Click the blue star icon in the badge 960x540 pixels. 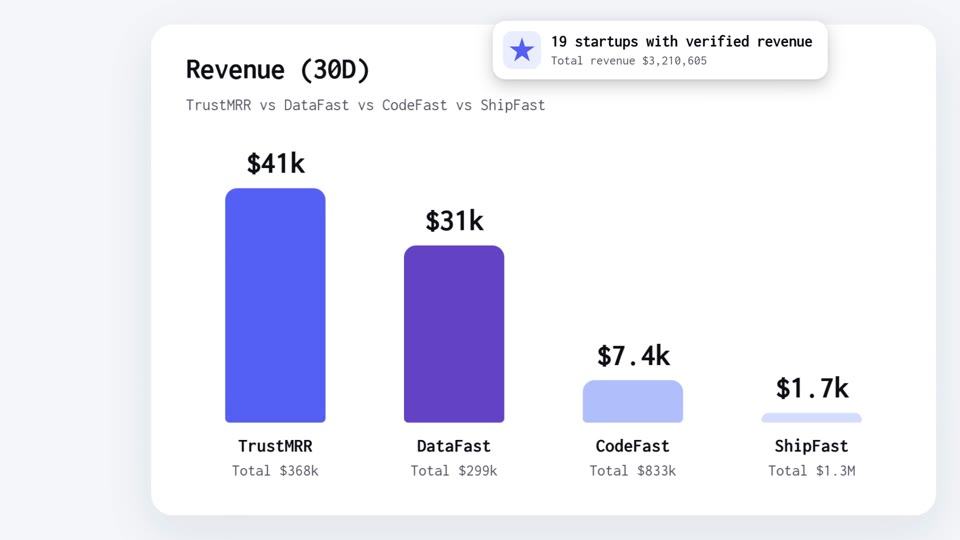pyautogui.click(x=522, y=50)
